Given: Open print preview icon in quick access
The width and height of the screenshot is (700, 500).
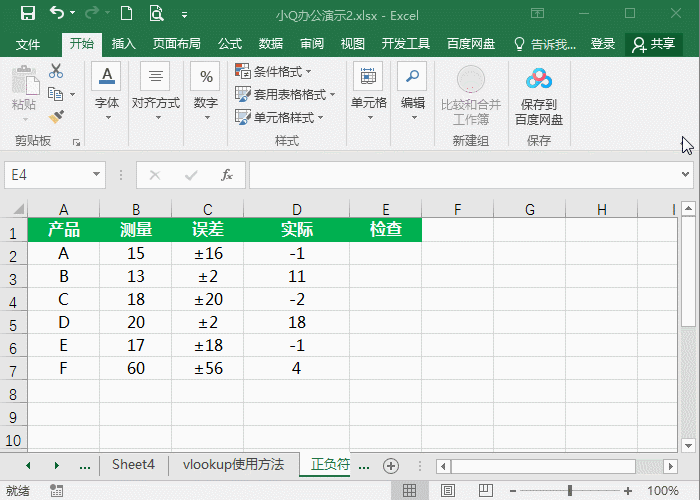Looking at the screenshot, I should pos(156,13).
